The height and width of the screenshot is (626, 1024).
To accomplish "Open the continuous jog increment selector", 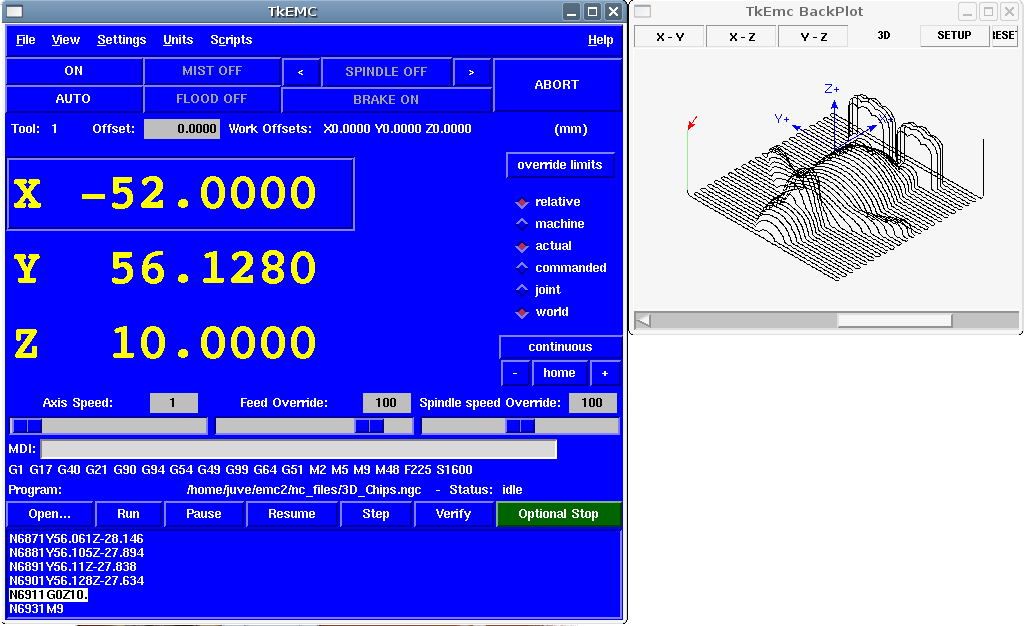I will 560,346.
